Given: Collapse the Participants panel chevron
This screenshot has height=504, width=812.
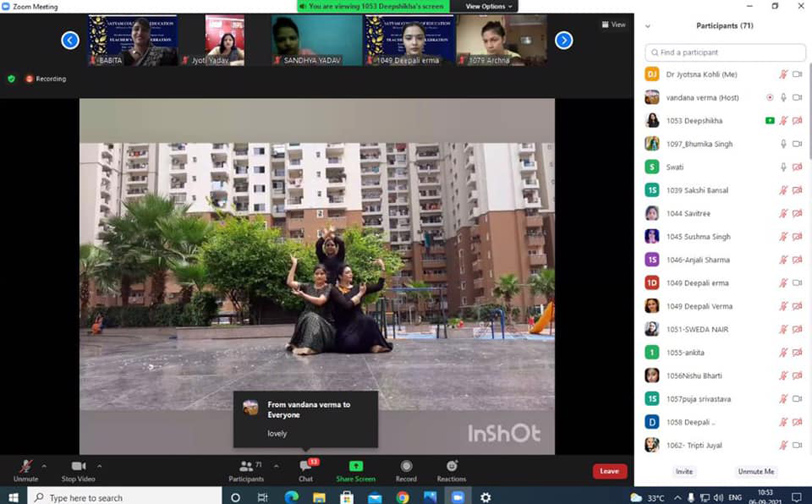Looking at the screenshot, I should point(648,26).
